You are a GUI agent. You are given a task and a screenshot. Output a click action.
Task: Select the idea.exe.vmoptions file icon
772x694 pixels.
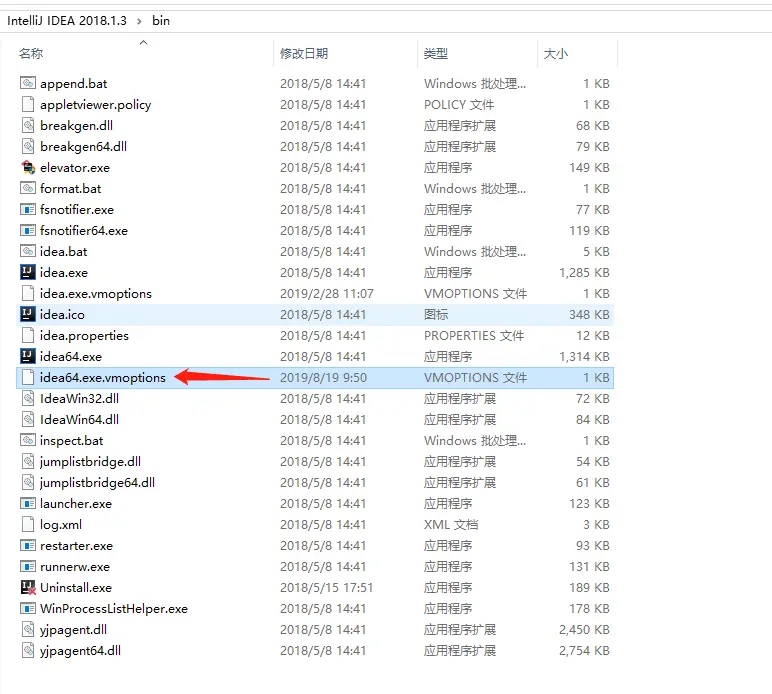tap(28, 293)
